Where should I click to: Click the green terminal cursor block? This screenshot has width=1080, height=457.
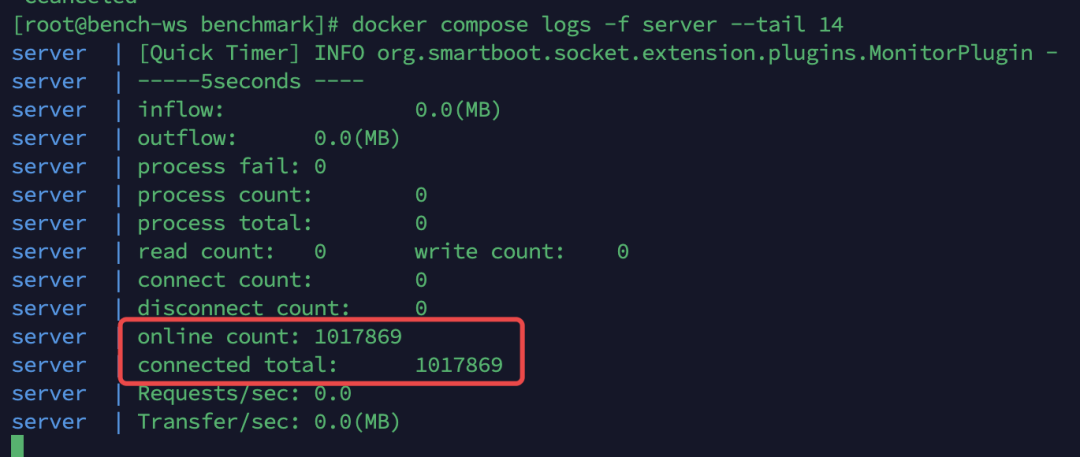[x=17, y=447]
